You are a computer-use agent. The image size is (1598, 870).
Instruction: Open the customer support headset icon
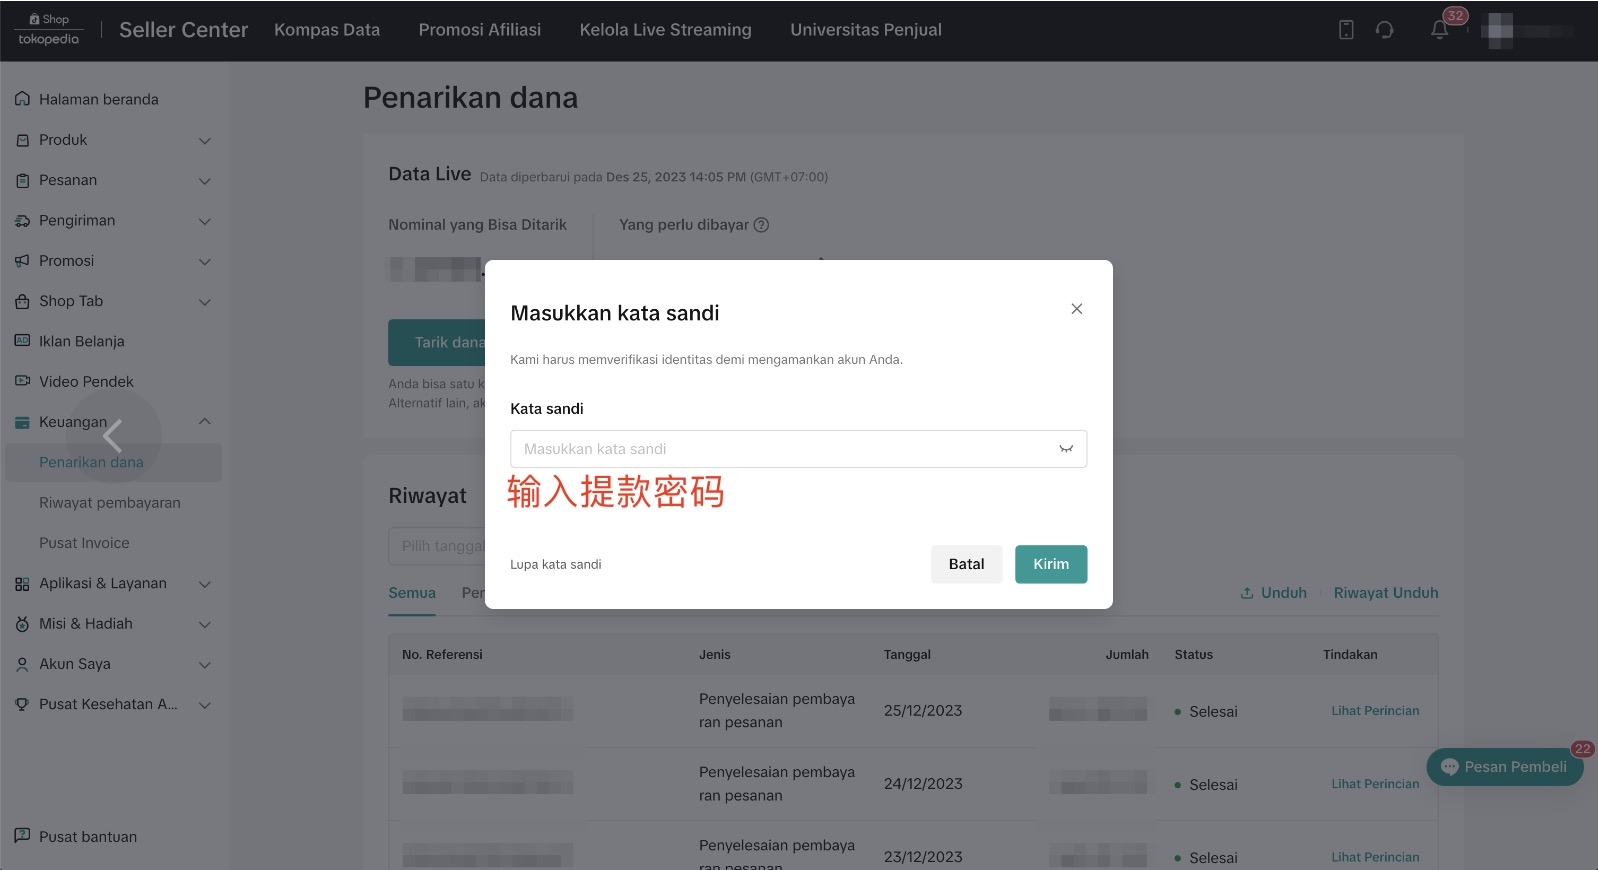1384,30
